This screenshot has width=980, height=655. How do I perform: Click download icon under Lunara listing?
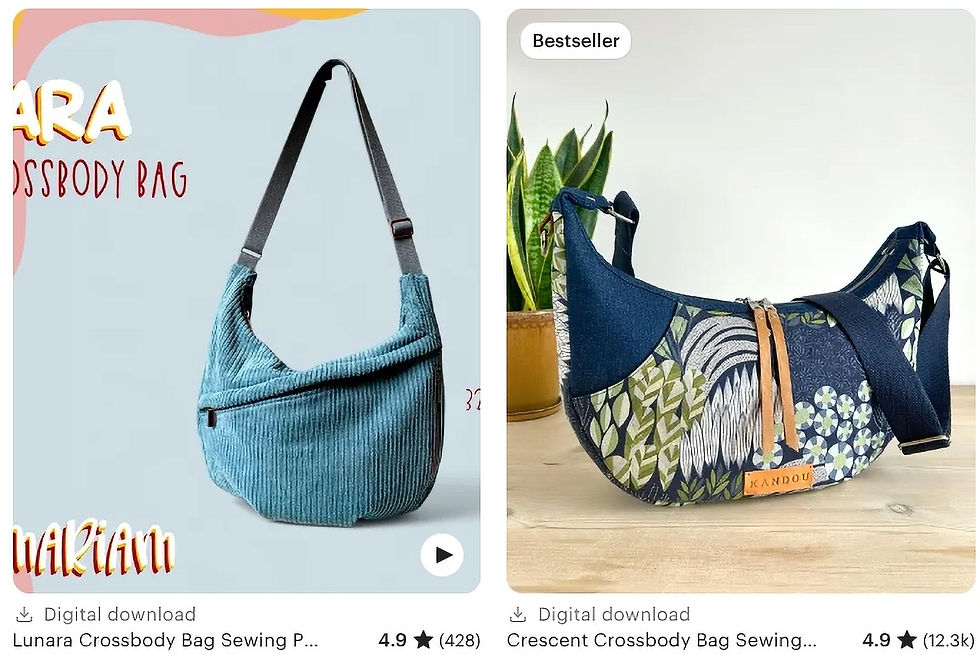pos(24,614)
